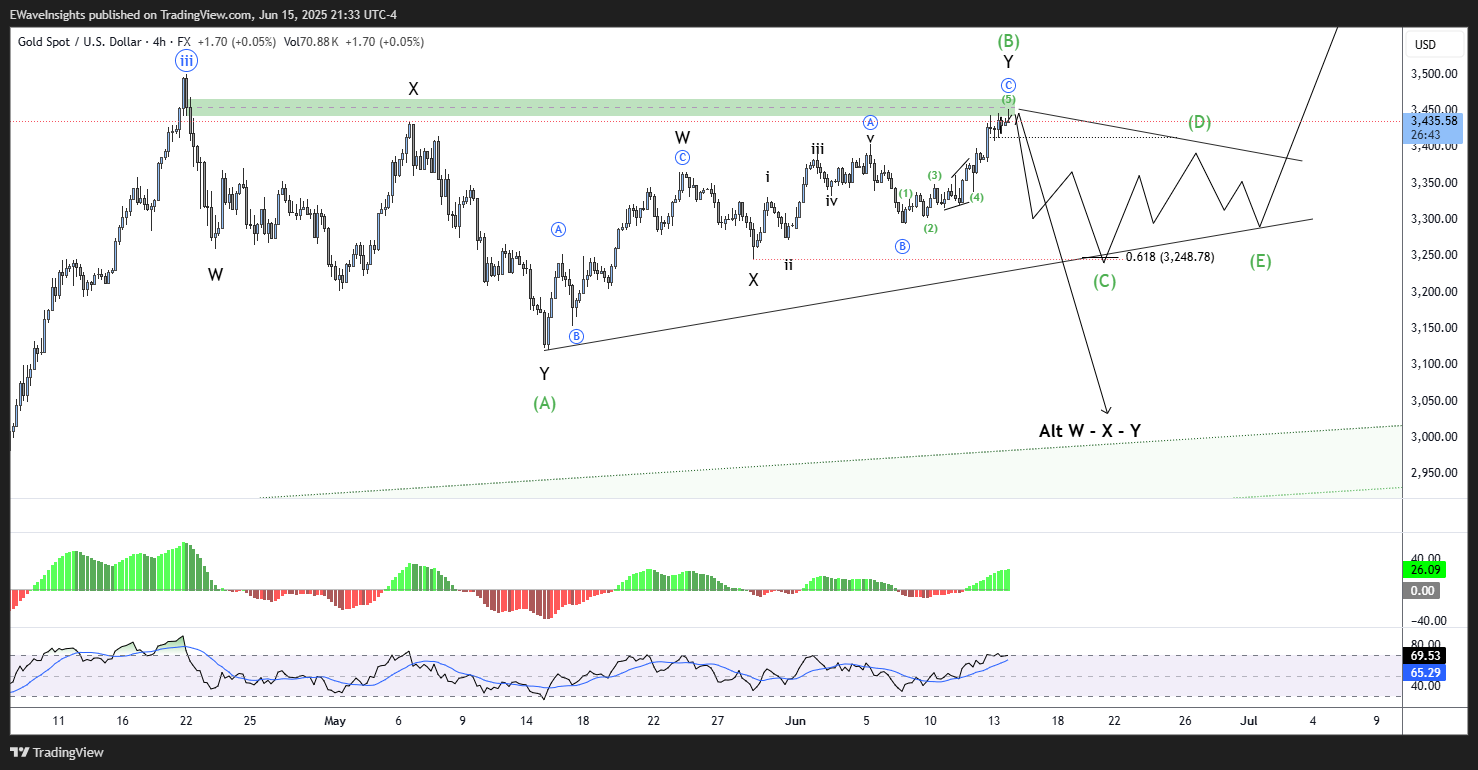The image size is (1478, 770).
Task: Click the Jul label on the date axis
Action: coord(1248,721)
